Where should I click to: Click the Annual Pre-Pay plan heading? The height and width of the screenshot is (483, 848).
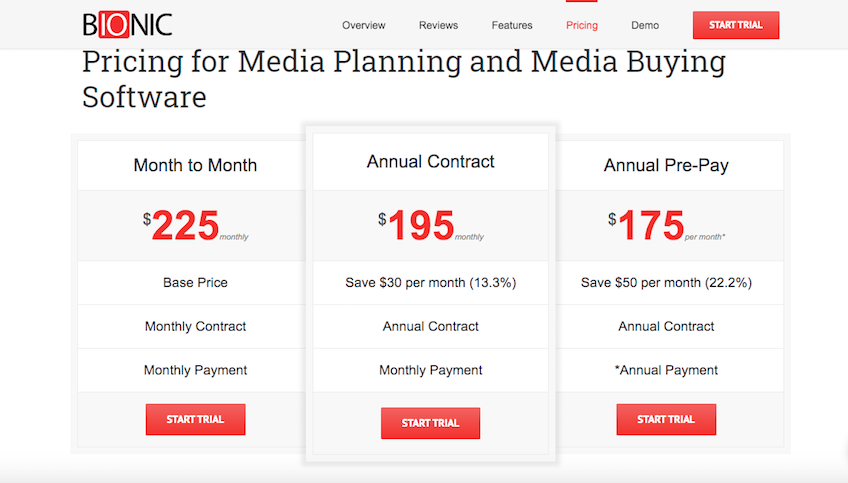click(666, 165)
